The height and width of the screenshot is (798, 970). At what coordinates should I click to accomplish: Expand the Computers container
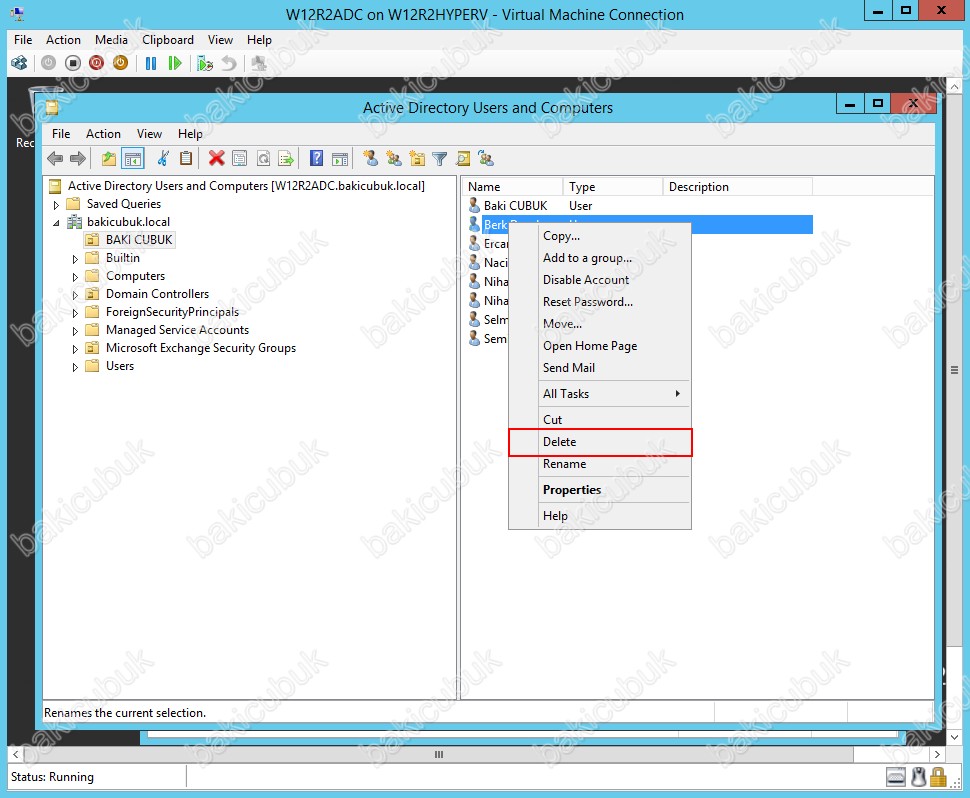point(75,277)
